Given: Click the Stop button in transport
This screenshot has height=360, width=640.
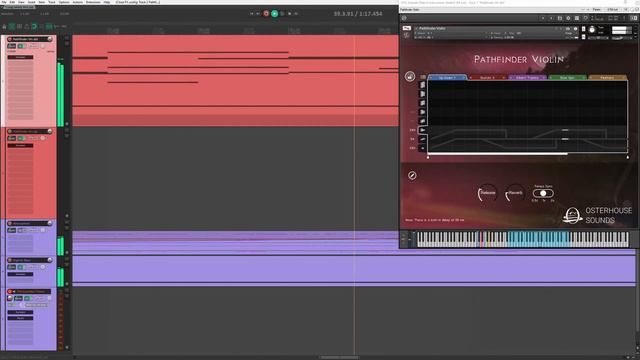Looking at the screenshot, I should (289, 13).
